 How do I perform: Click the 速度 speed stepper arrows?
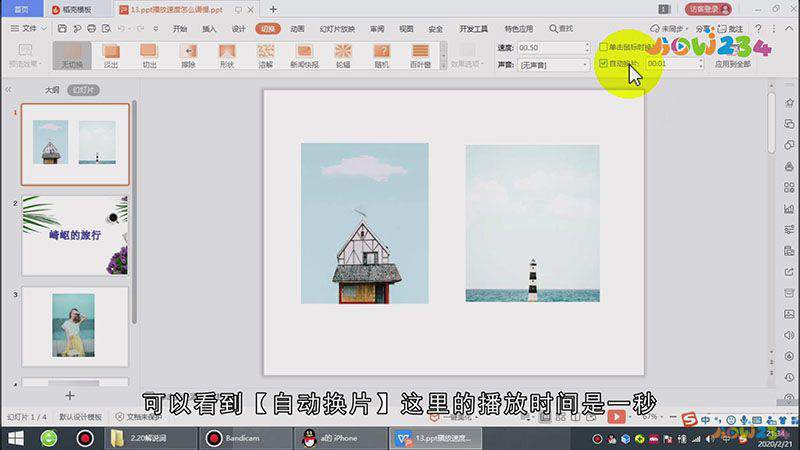point(587,47)
